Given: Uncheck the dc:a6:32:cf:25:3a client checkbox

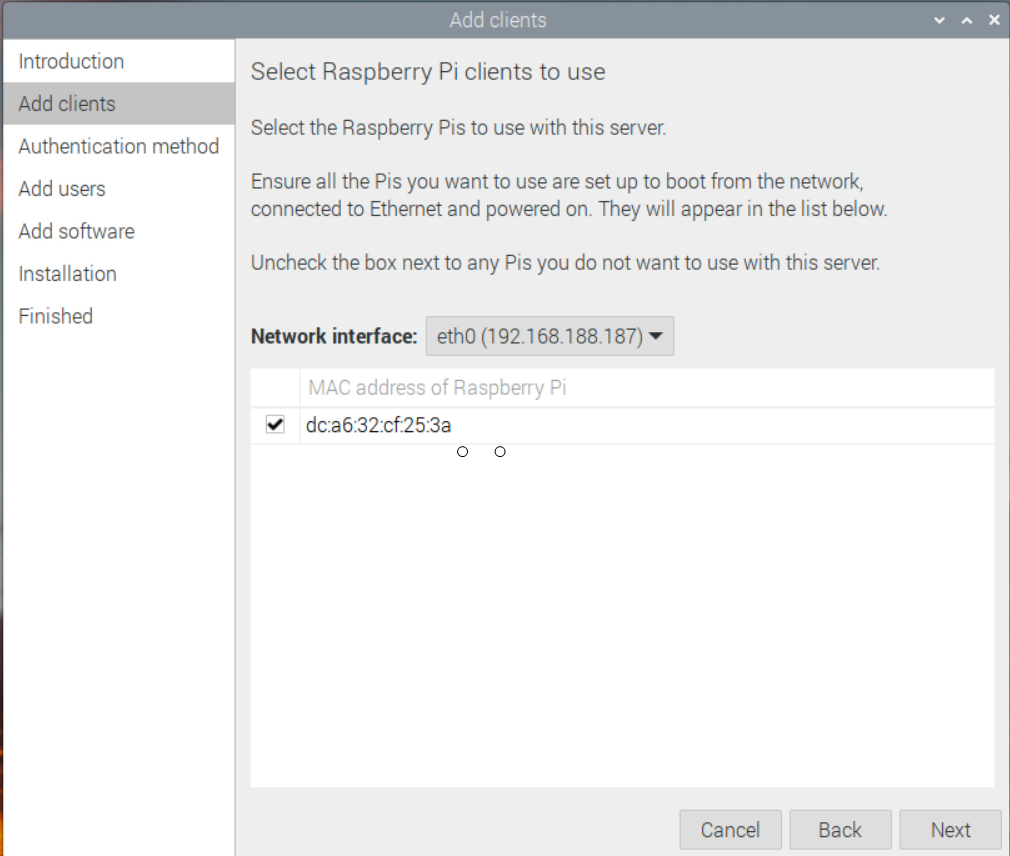Looking at the screenshot, I should (275, 424).
